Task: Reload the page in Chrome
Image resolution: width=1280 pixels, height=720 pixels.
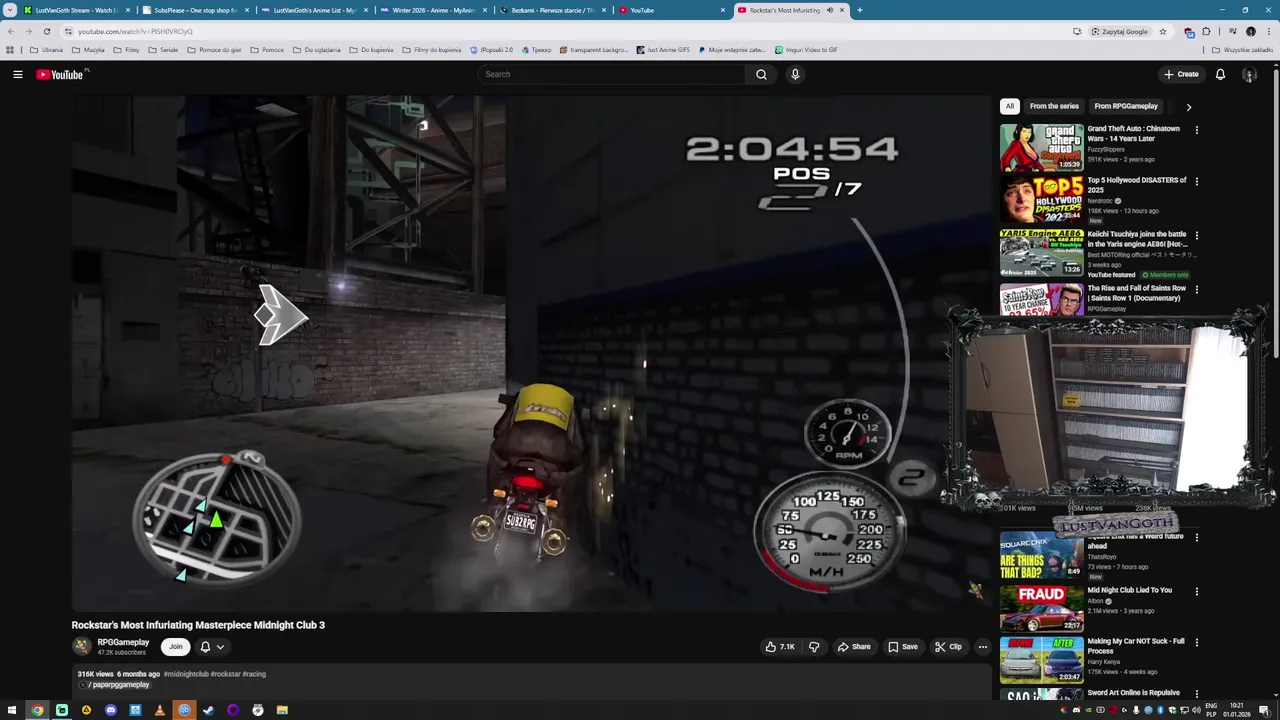Action: (46, 31)
